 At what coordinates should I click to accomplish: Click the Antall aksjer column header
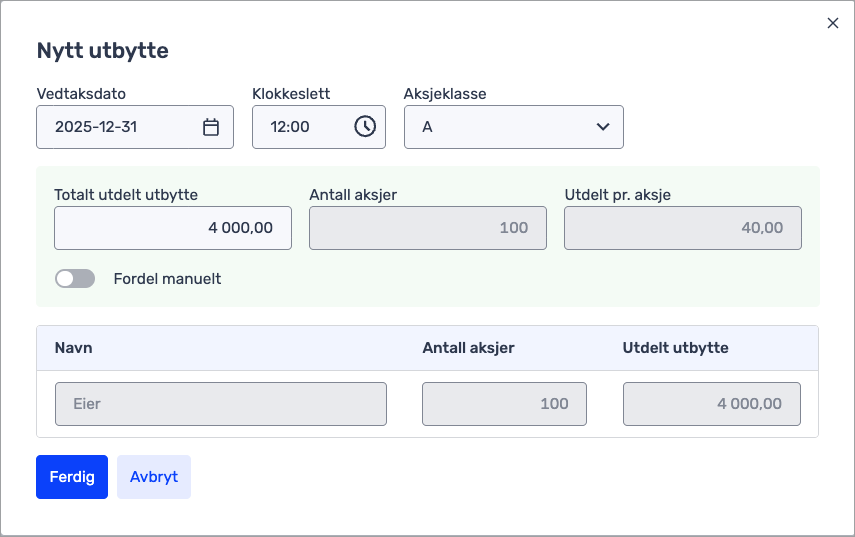coord(468,348)
